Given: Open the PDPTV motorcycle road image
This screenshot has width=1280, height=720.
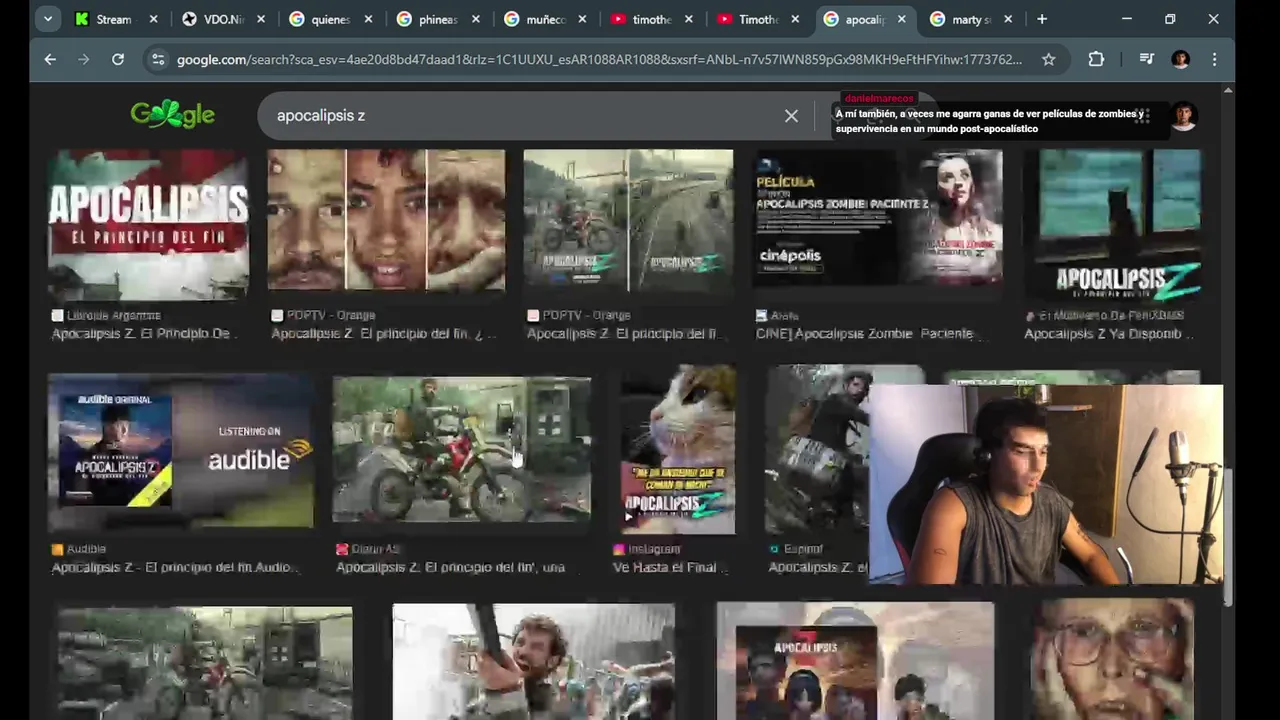Looking at the screenshot, I should [628, 220].
